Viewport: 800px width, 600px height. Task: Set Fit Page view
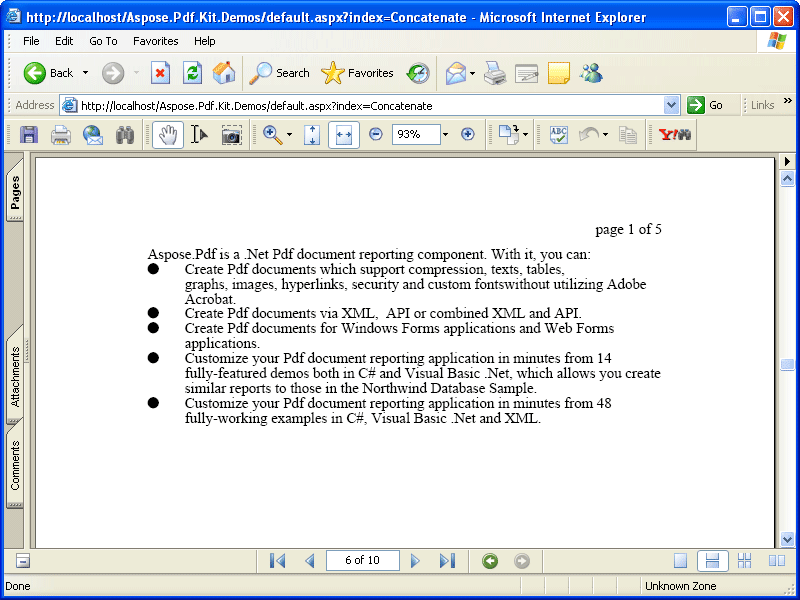tap(312, 135)
